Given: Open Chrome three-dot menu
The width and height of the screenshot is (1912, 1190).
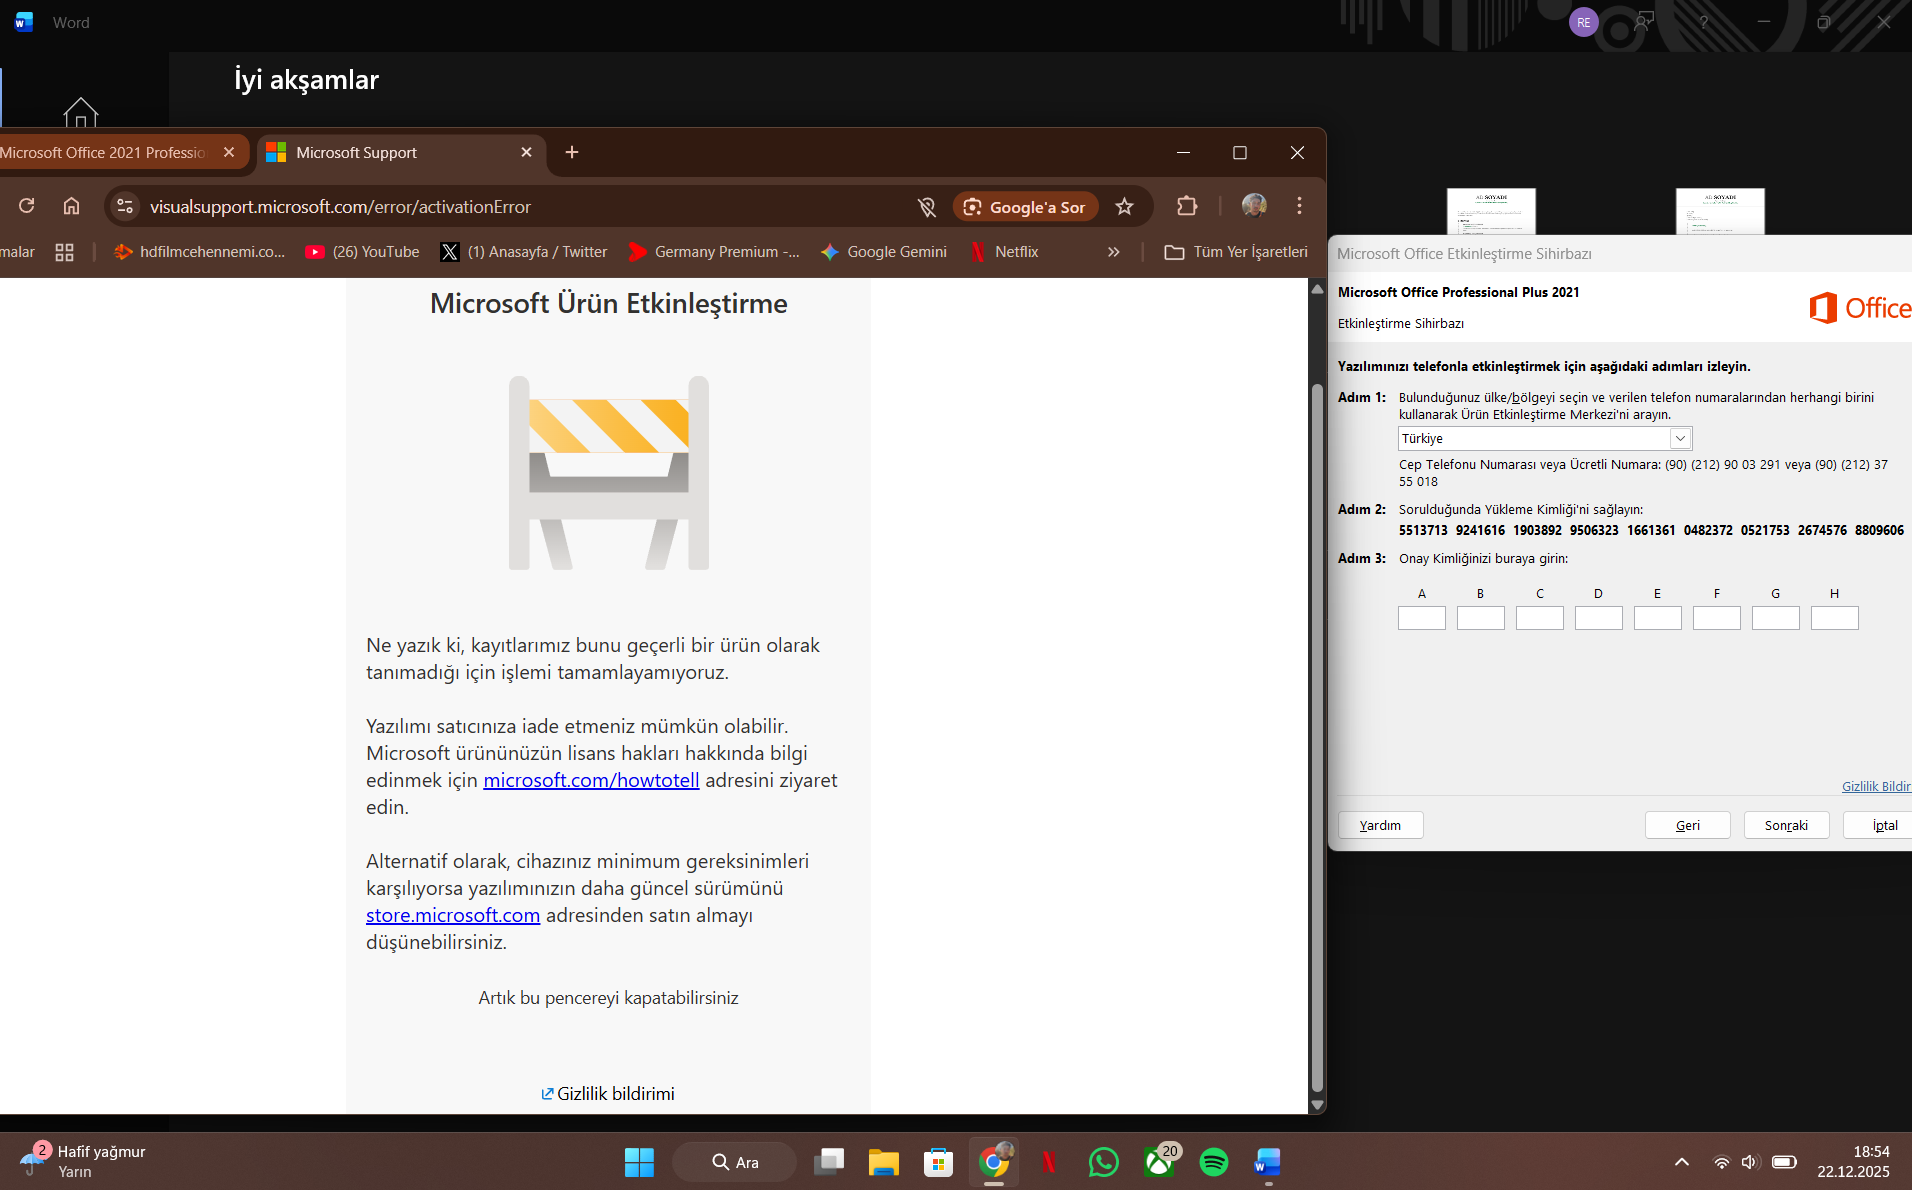Looking at the screenshot, I should (x=1299, y=206).
